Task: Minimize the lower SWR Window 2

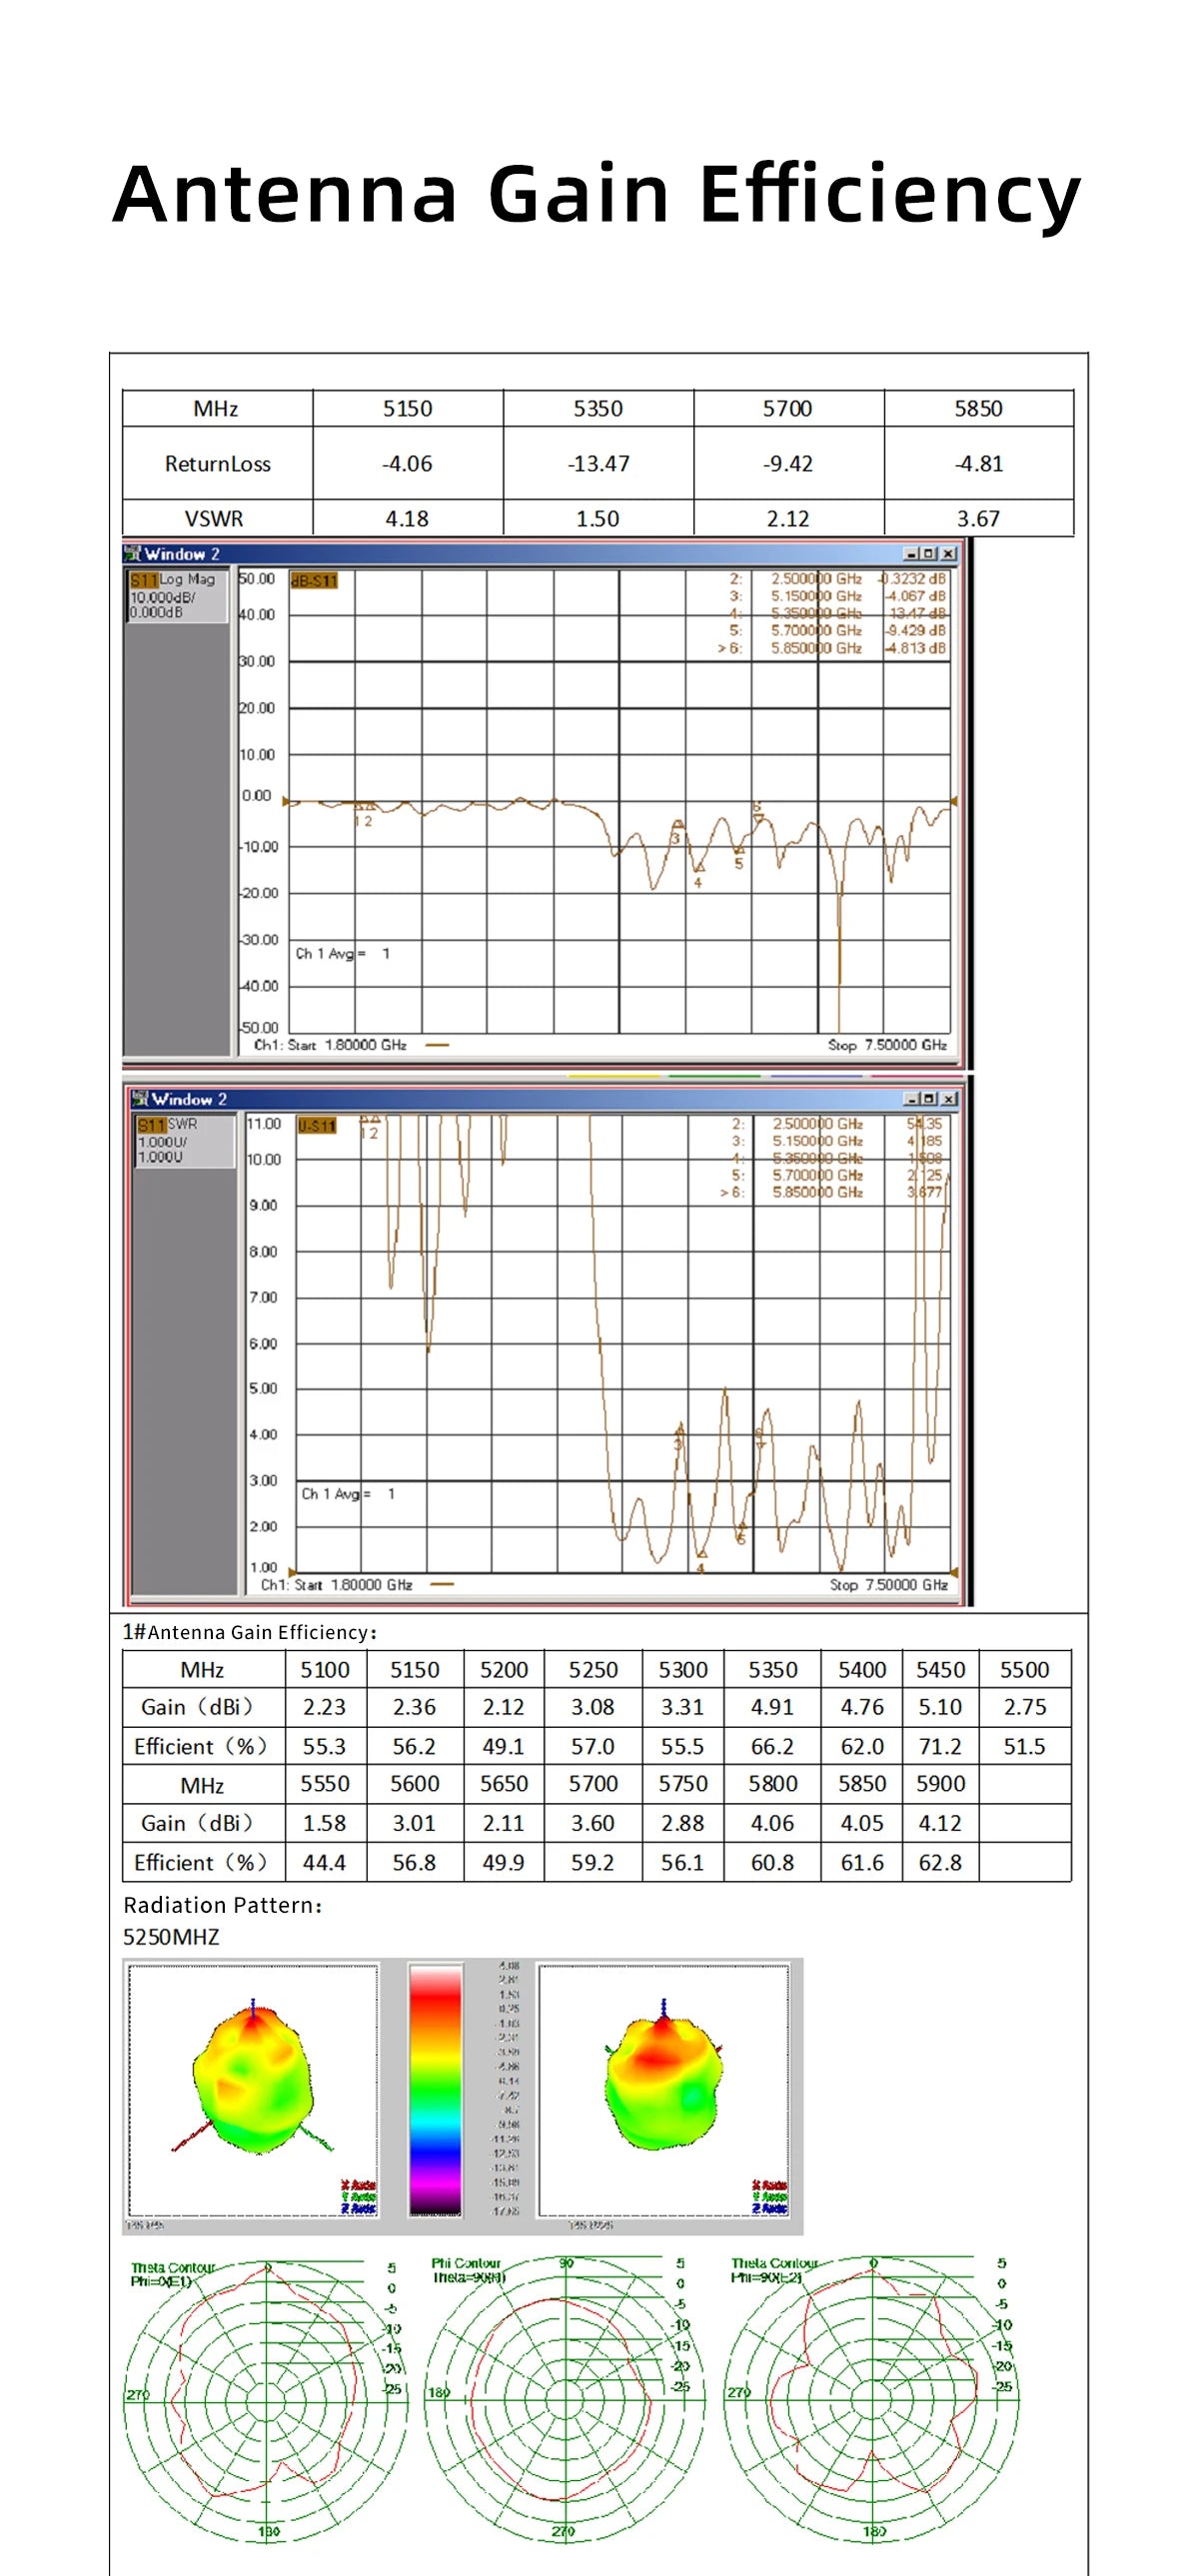Action: click(912, 1098)
